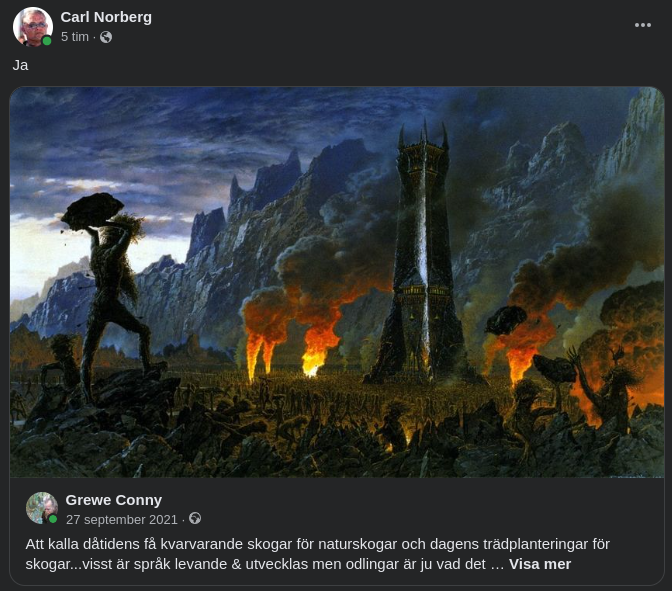The height and width of the screenshot is (591, 672).
Task: Click the dark tower in the painting
Action: (423, 257)
